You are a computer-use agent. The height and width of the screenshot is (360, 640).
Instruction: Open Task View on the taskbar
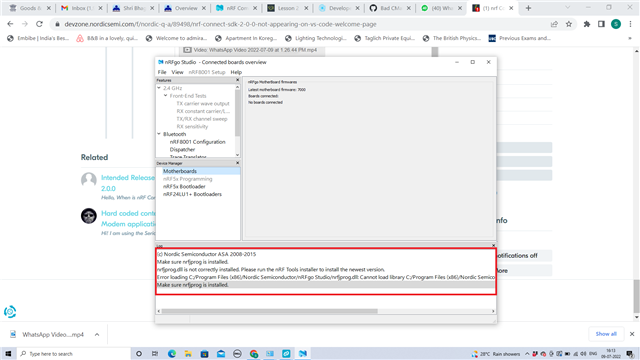(155, 353)
